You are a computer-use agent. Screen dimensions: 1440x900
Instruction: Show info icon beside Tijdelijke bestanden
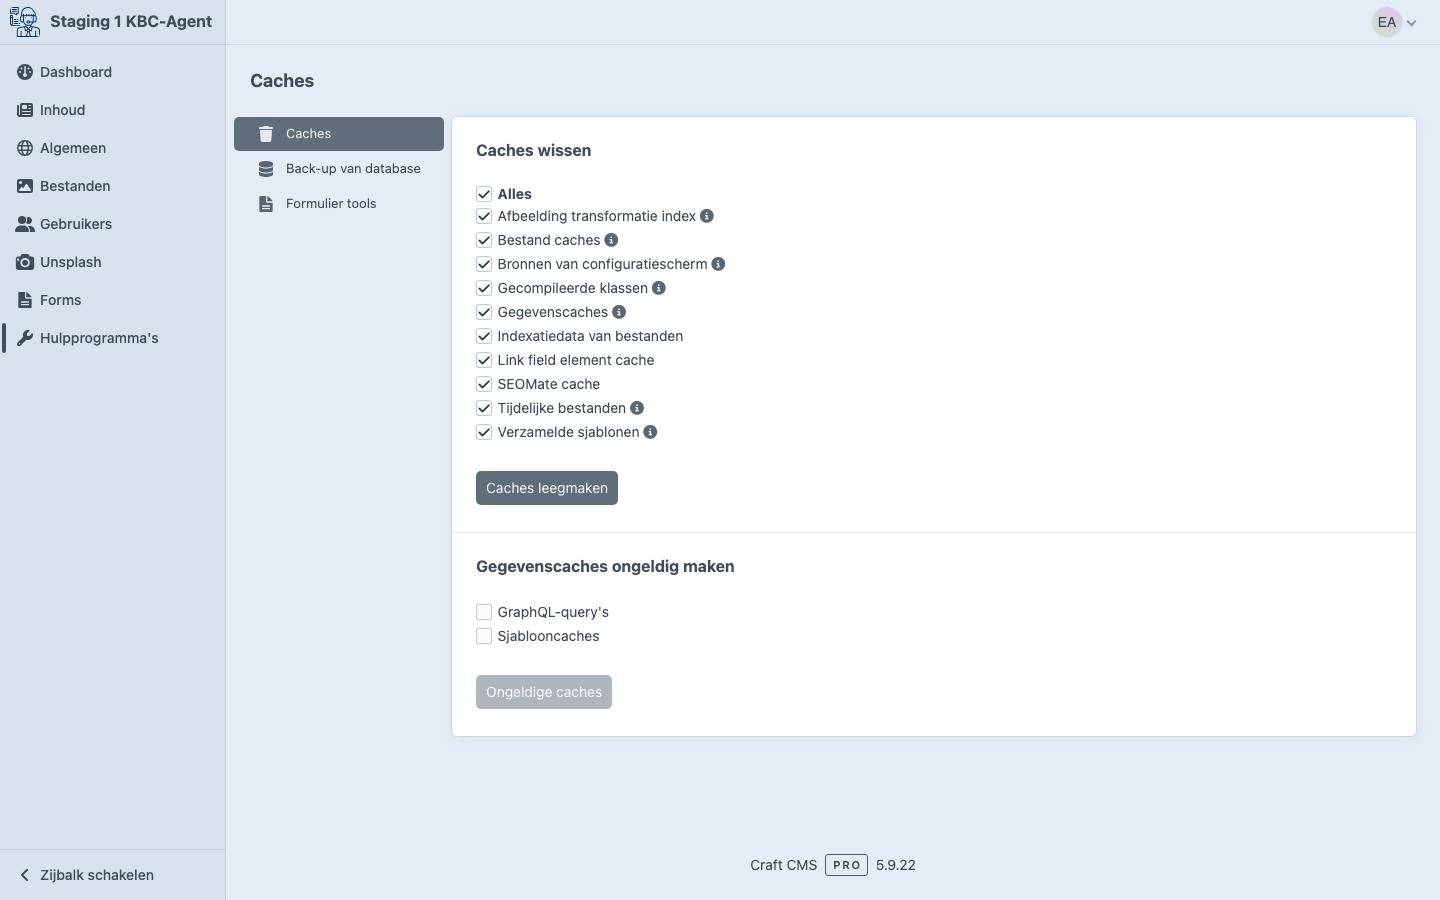637,408
